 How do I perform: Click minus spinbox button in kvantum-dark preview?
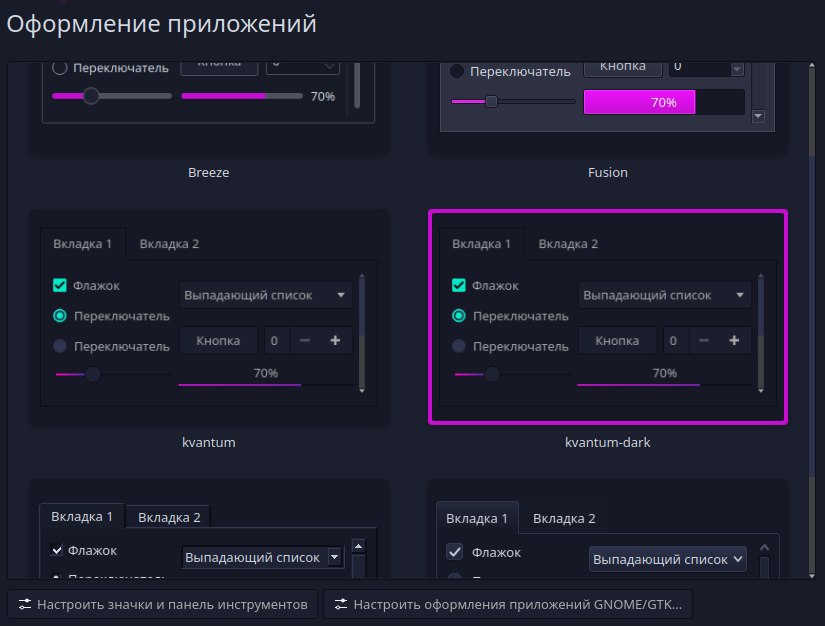pyautogui.click(x=703, y=340)
